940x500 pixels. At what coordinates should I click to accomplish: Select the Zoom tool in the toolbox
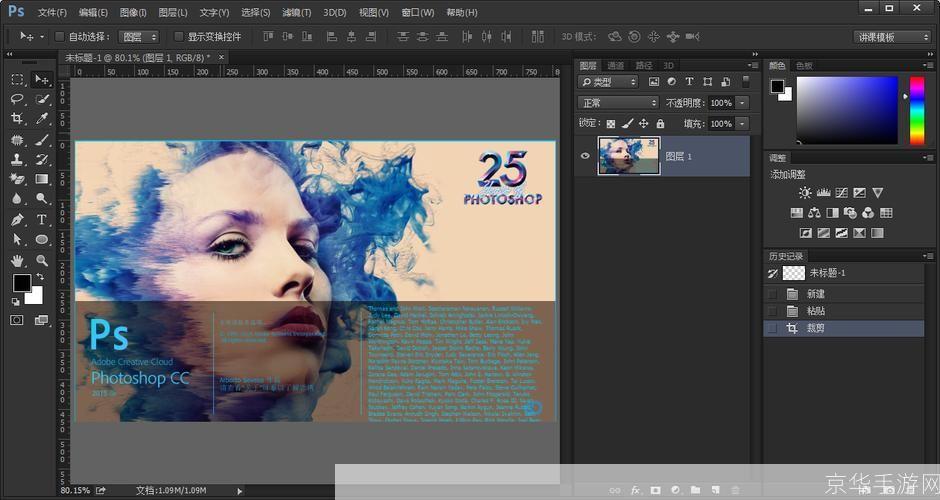point(42,260)
